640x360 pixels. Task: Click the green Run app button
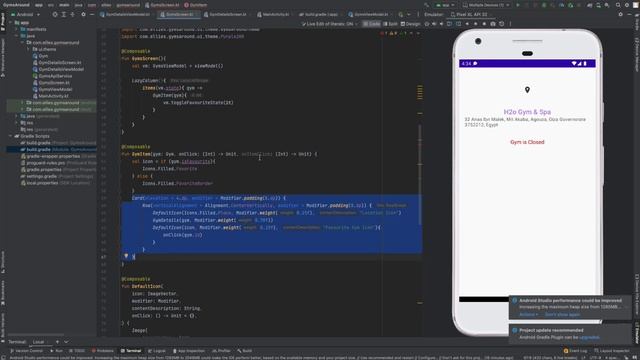click(x=518, y=5)
